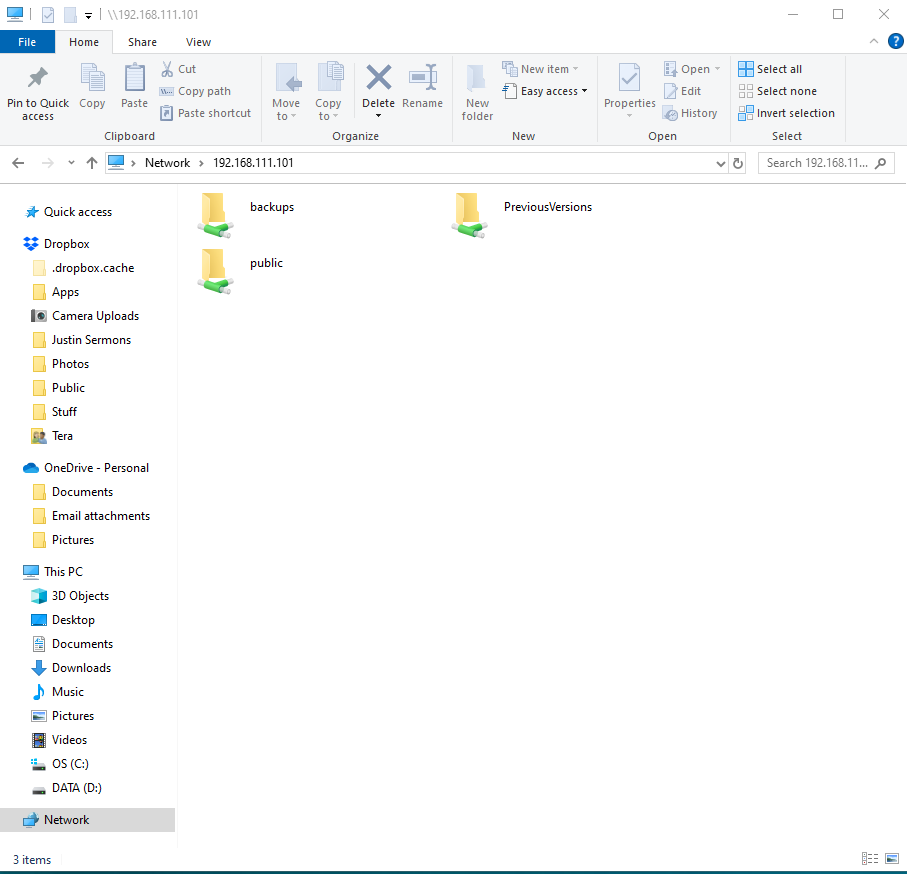Switch to details view icon in status bar
Viewport: 907px width, 874px height.
[x=870, y=858]
